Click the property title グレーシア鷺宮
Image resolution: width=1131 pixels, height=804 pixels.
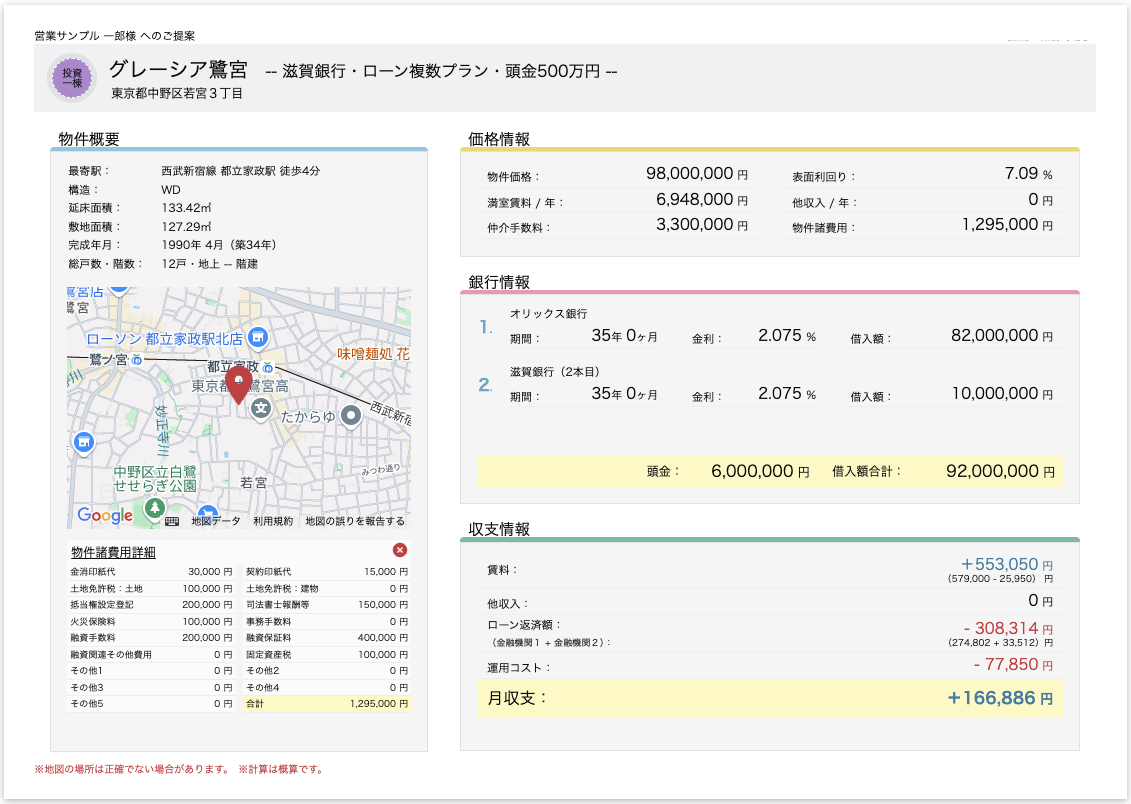click(x=178, y=69)
